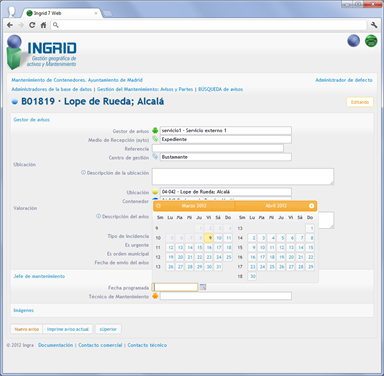Open the BÚSQUEDA de avisos breadcrumb link
Screen dimensions: 384x376
221,89
